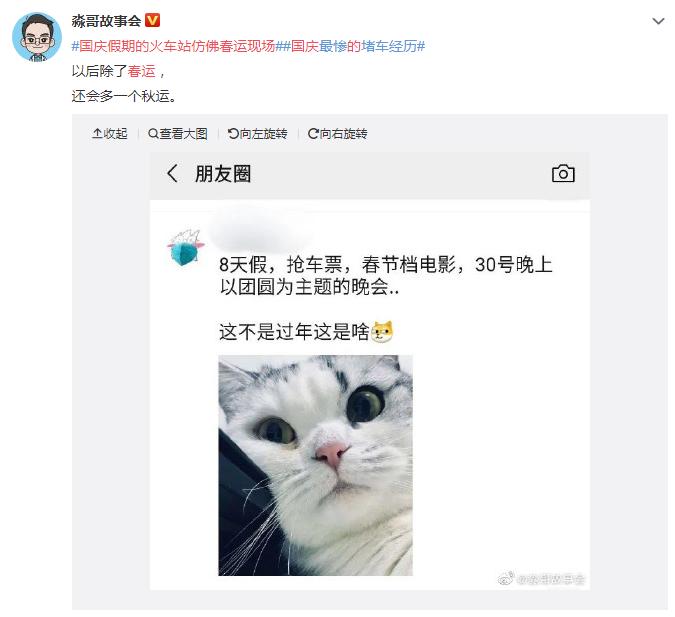Click the 朋友圈 title text
This screenshot has height=617, width=675.
[x=223, y=174]
